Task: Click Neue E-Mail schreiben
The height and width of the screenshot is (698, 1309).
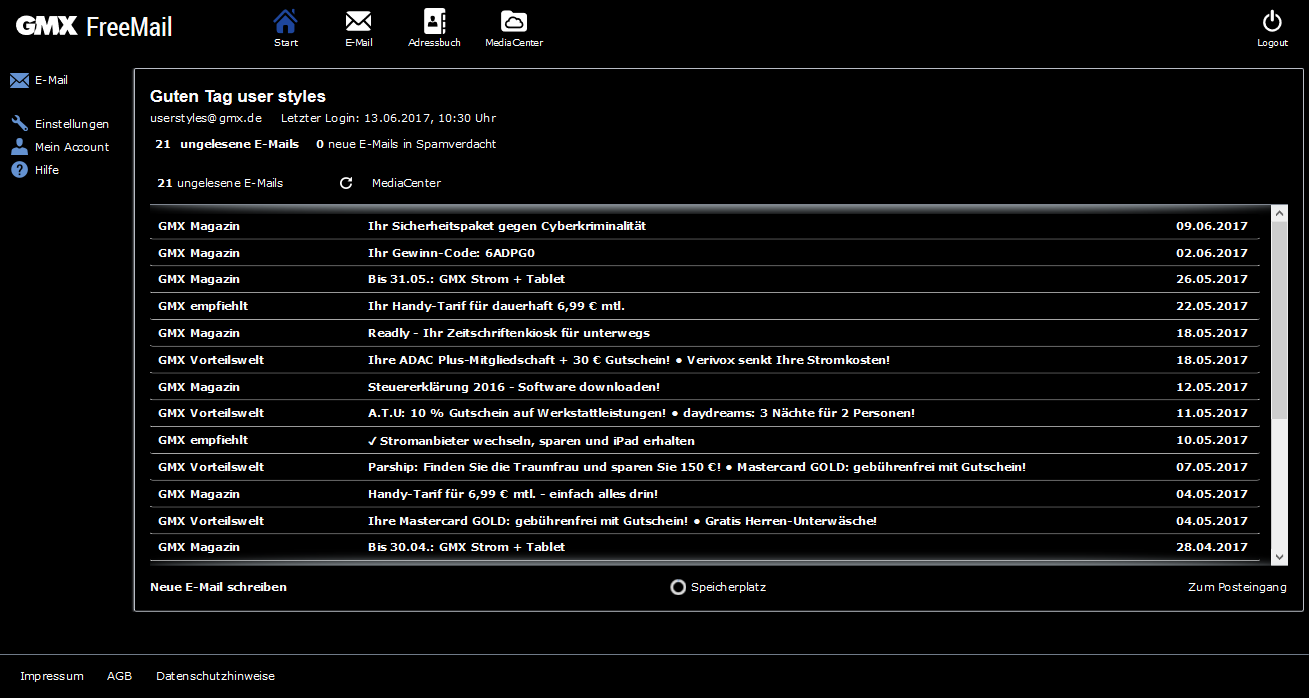Action: (218, 587)
